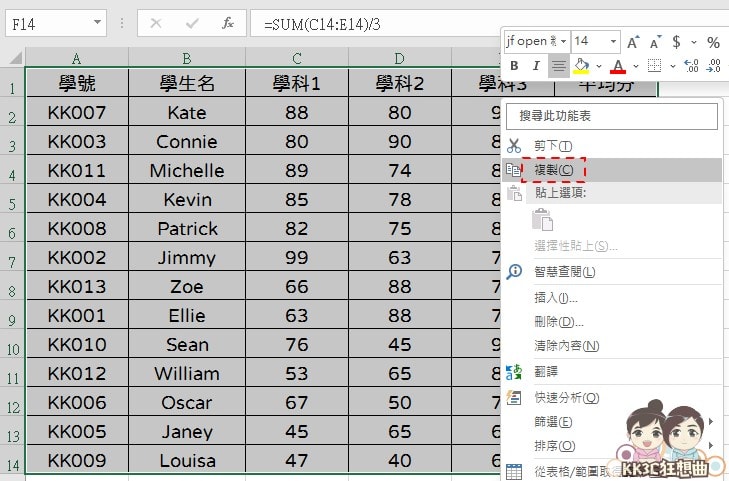Apply the accounting dollar format
729x481 pixels.
click(x=677, y=42)
